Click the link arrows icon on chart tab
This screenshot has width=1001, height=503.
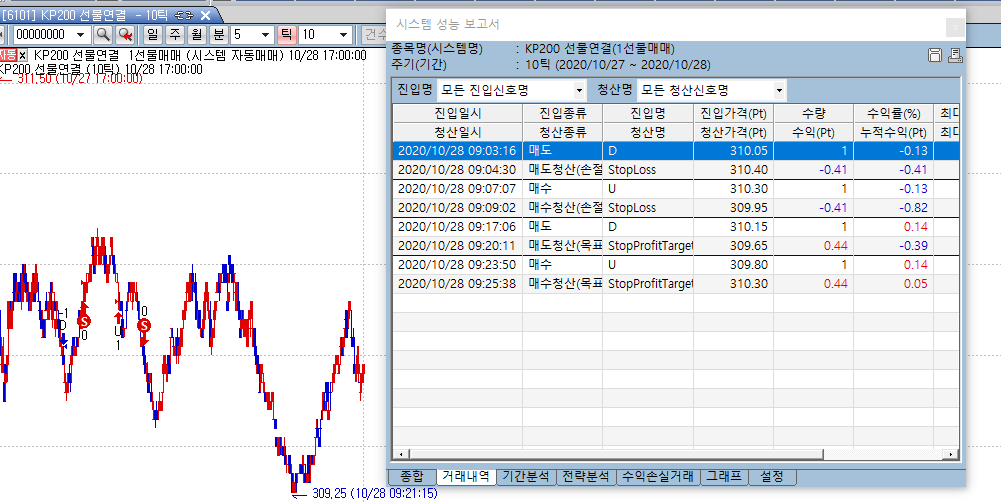click(183, 15)
